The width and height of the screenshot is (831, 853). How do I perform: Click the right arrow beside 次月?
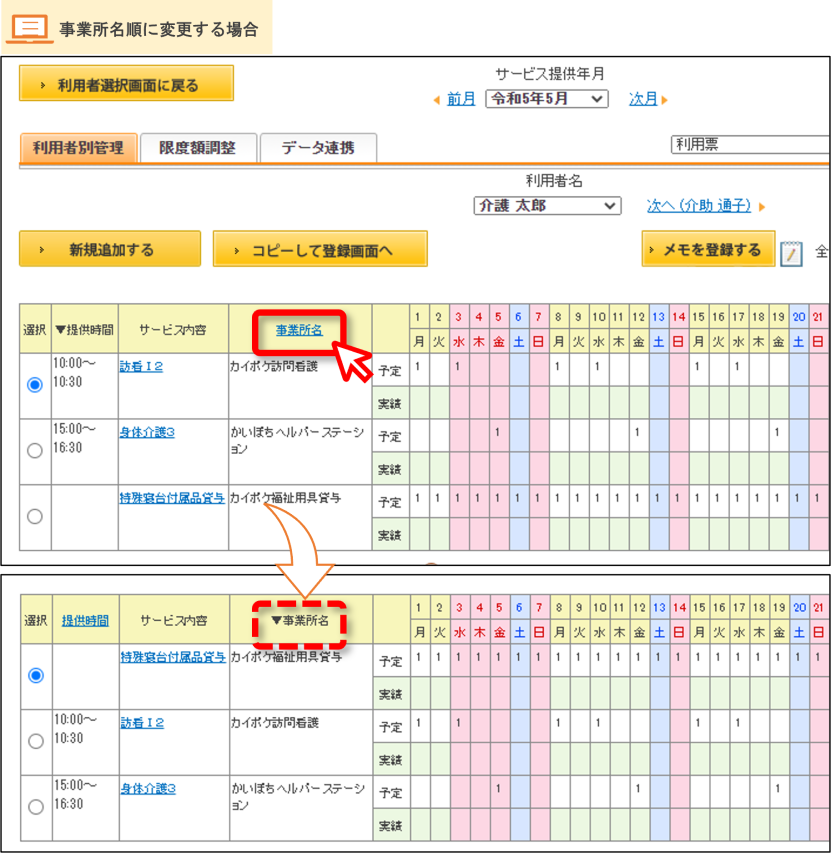(x=664, y=100)
